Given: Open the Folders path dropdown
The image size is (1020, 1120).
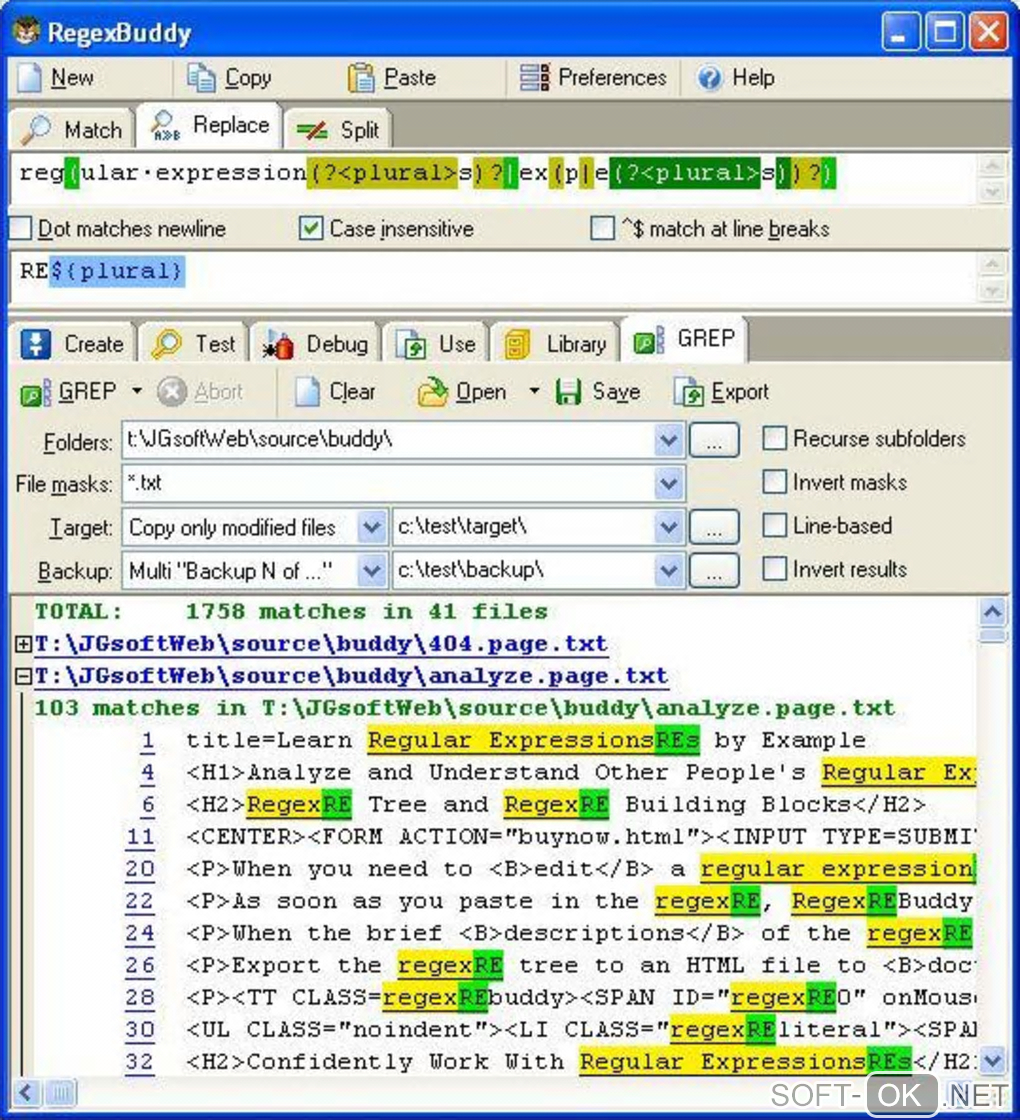Looking at the screenshot, I should pos(669,440).
